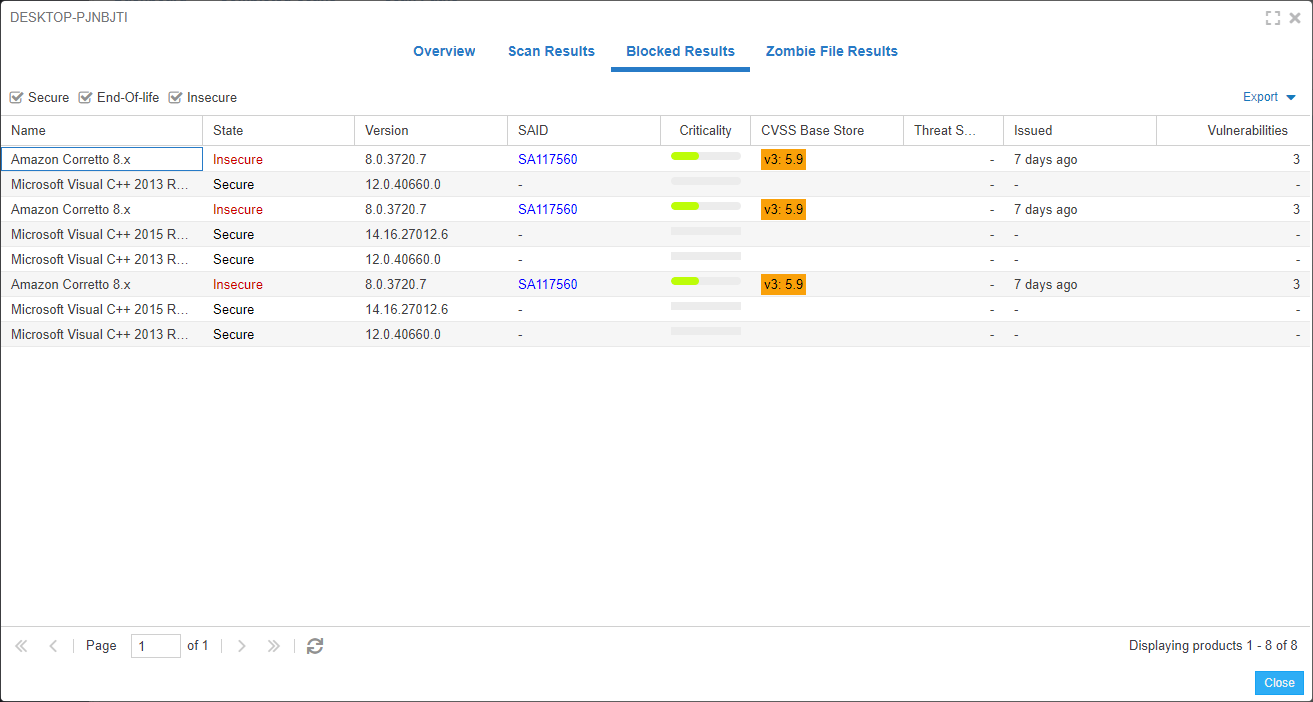The height and width of the screenshot is (702, 1313).
Task: Jump to the last page arrow
Action: pyautogui.click(x=273, y=646)
